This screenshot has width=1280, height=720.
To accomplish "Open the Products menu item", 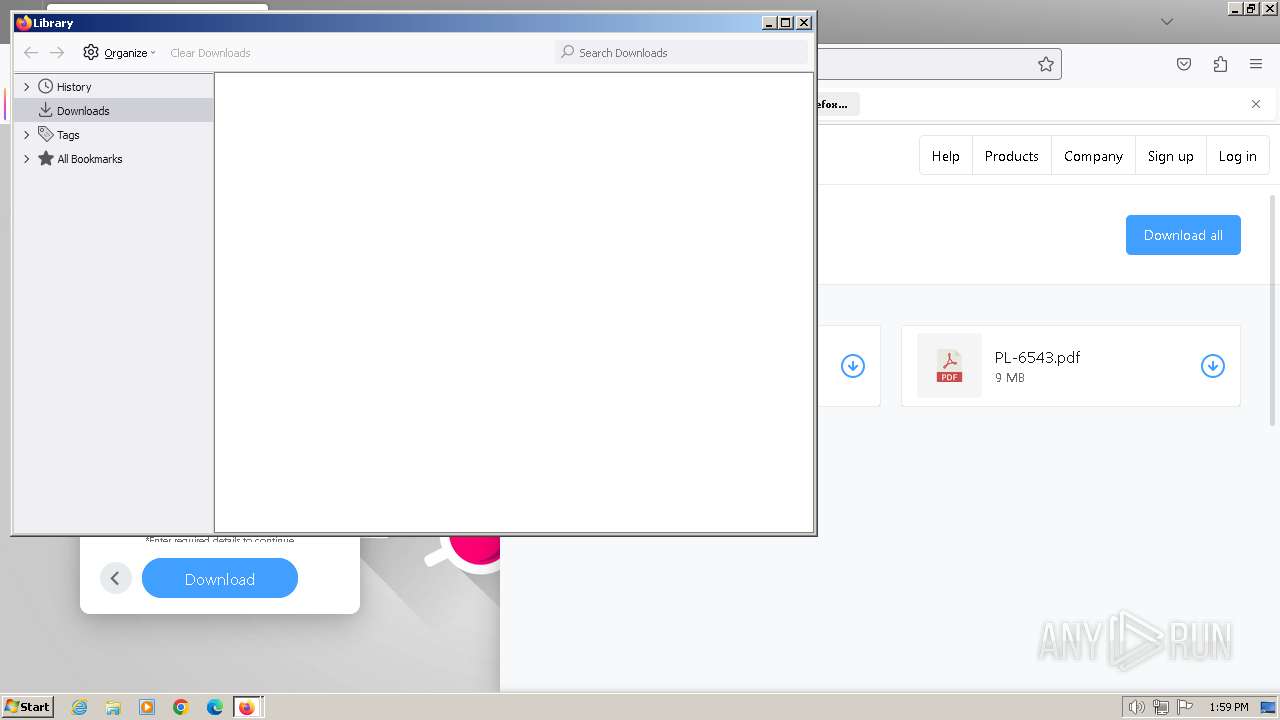I will point(1012,156).
